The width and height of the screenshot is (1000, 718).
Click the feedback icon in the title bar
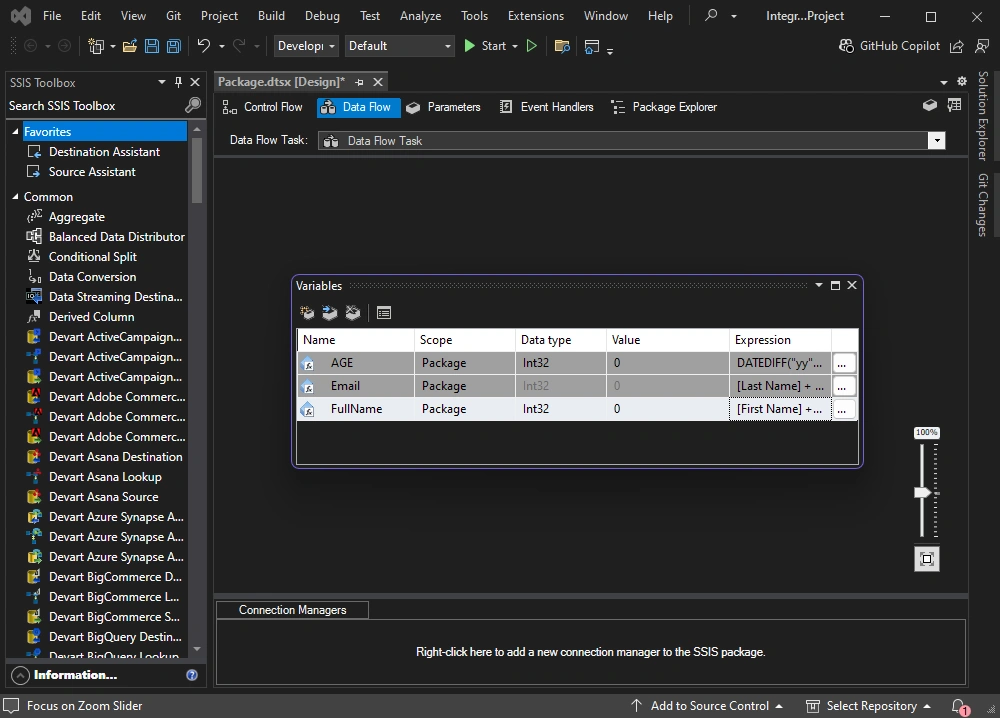tap(982, 46)
